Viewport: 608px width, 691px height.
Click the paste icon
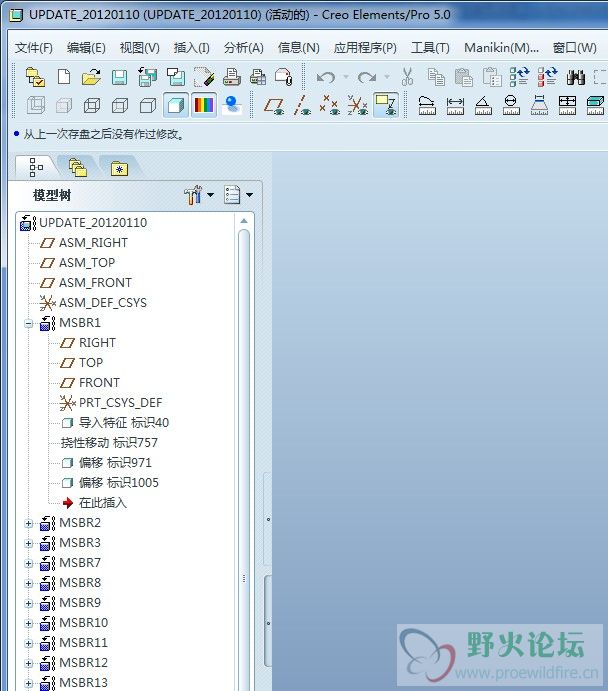click(463, 77)
